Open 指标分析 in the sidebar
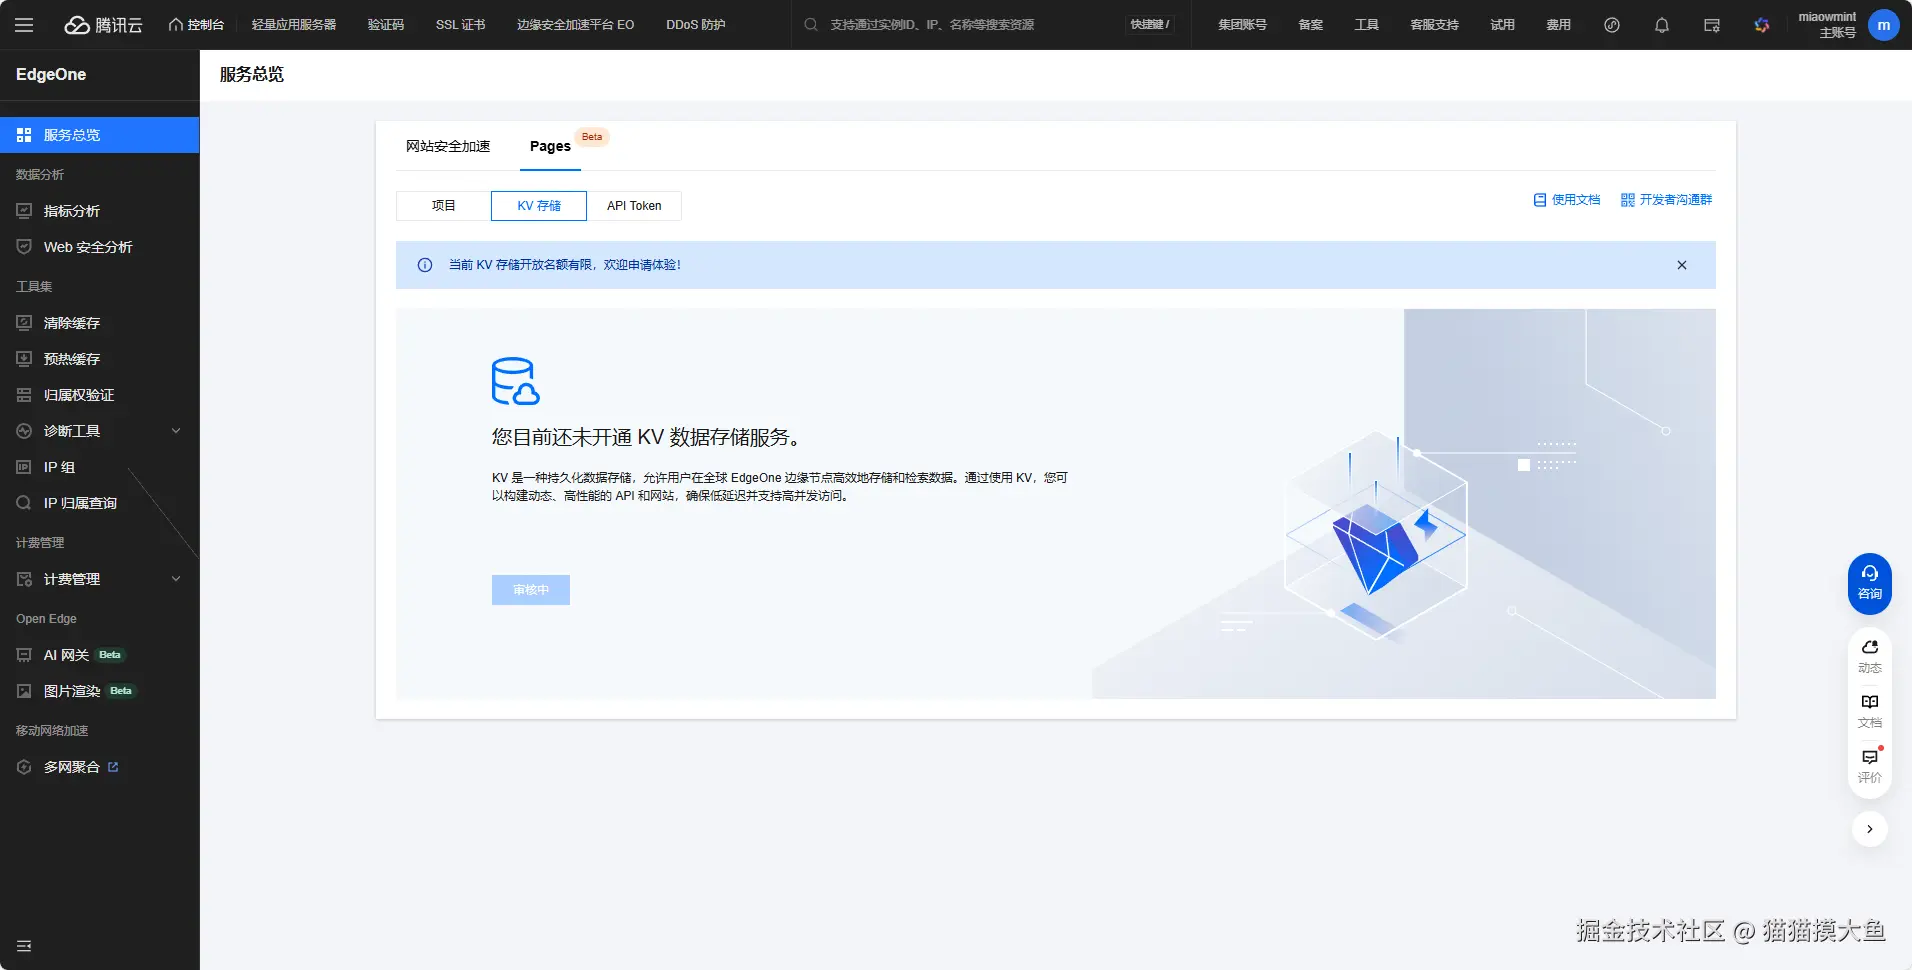This screenshot has width=1912, height=970. tap(100, 211)
